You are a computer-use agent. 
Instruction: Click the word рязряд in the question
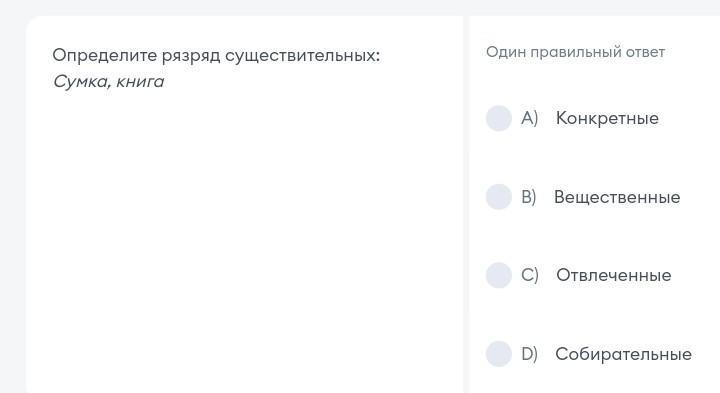(x=191, y=57)
